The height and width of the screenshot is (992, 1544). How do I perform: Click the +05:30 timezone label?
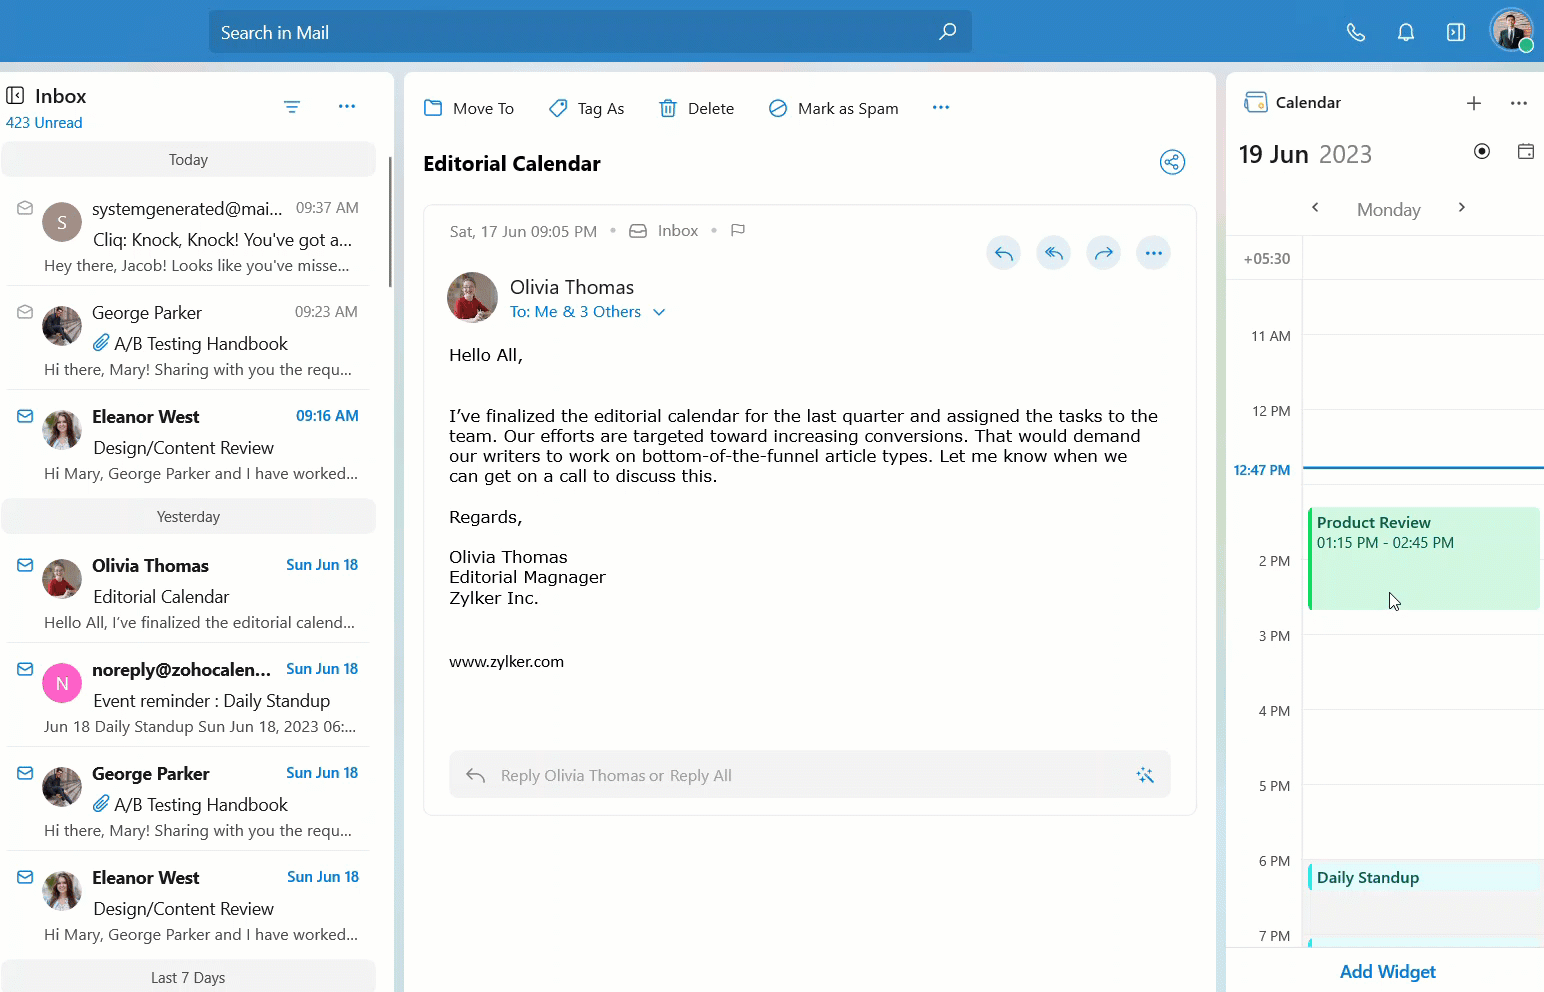(x=1266, y=258)
